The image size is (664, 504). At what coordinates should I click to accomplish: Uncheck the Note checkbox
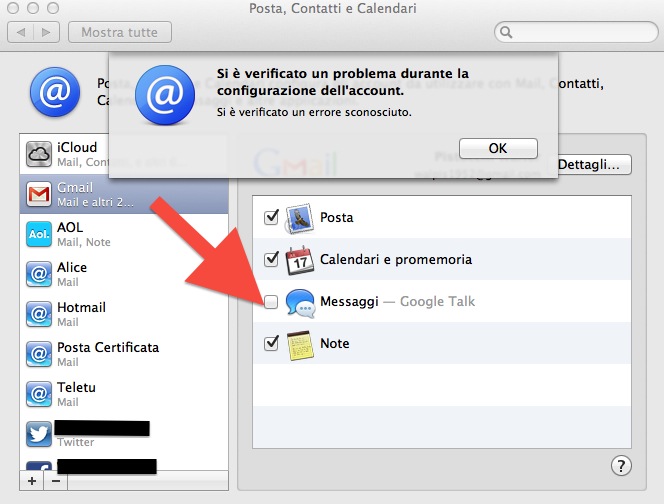pyautogui.click(x=271, y=343)
